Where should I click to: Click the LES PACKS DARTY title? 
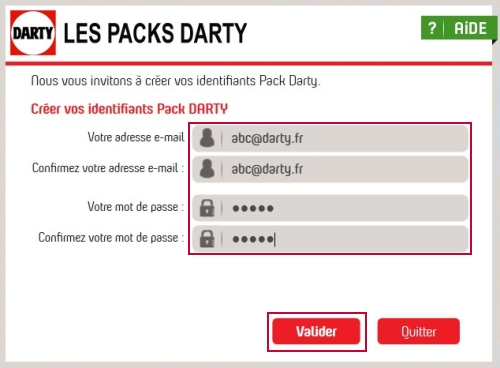pyautogui.click(x=155, y=33)
